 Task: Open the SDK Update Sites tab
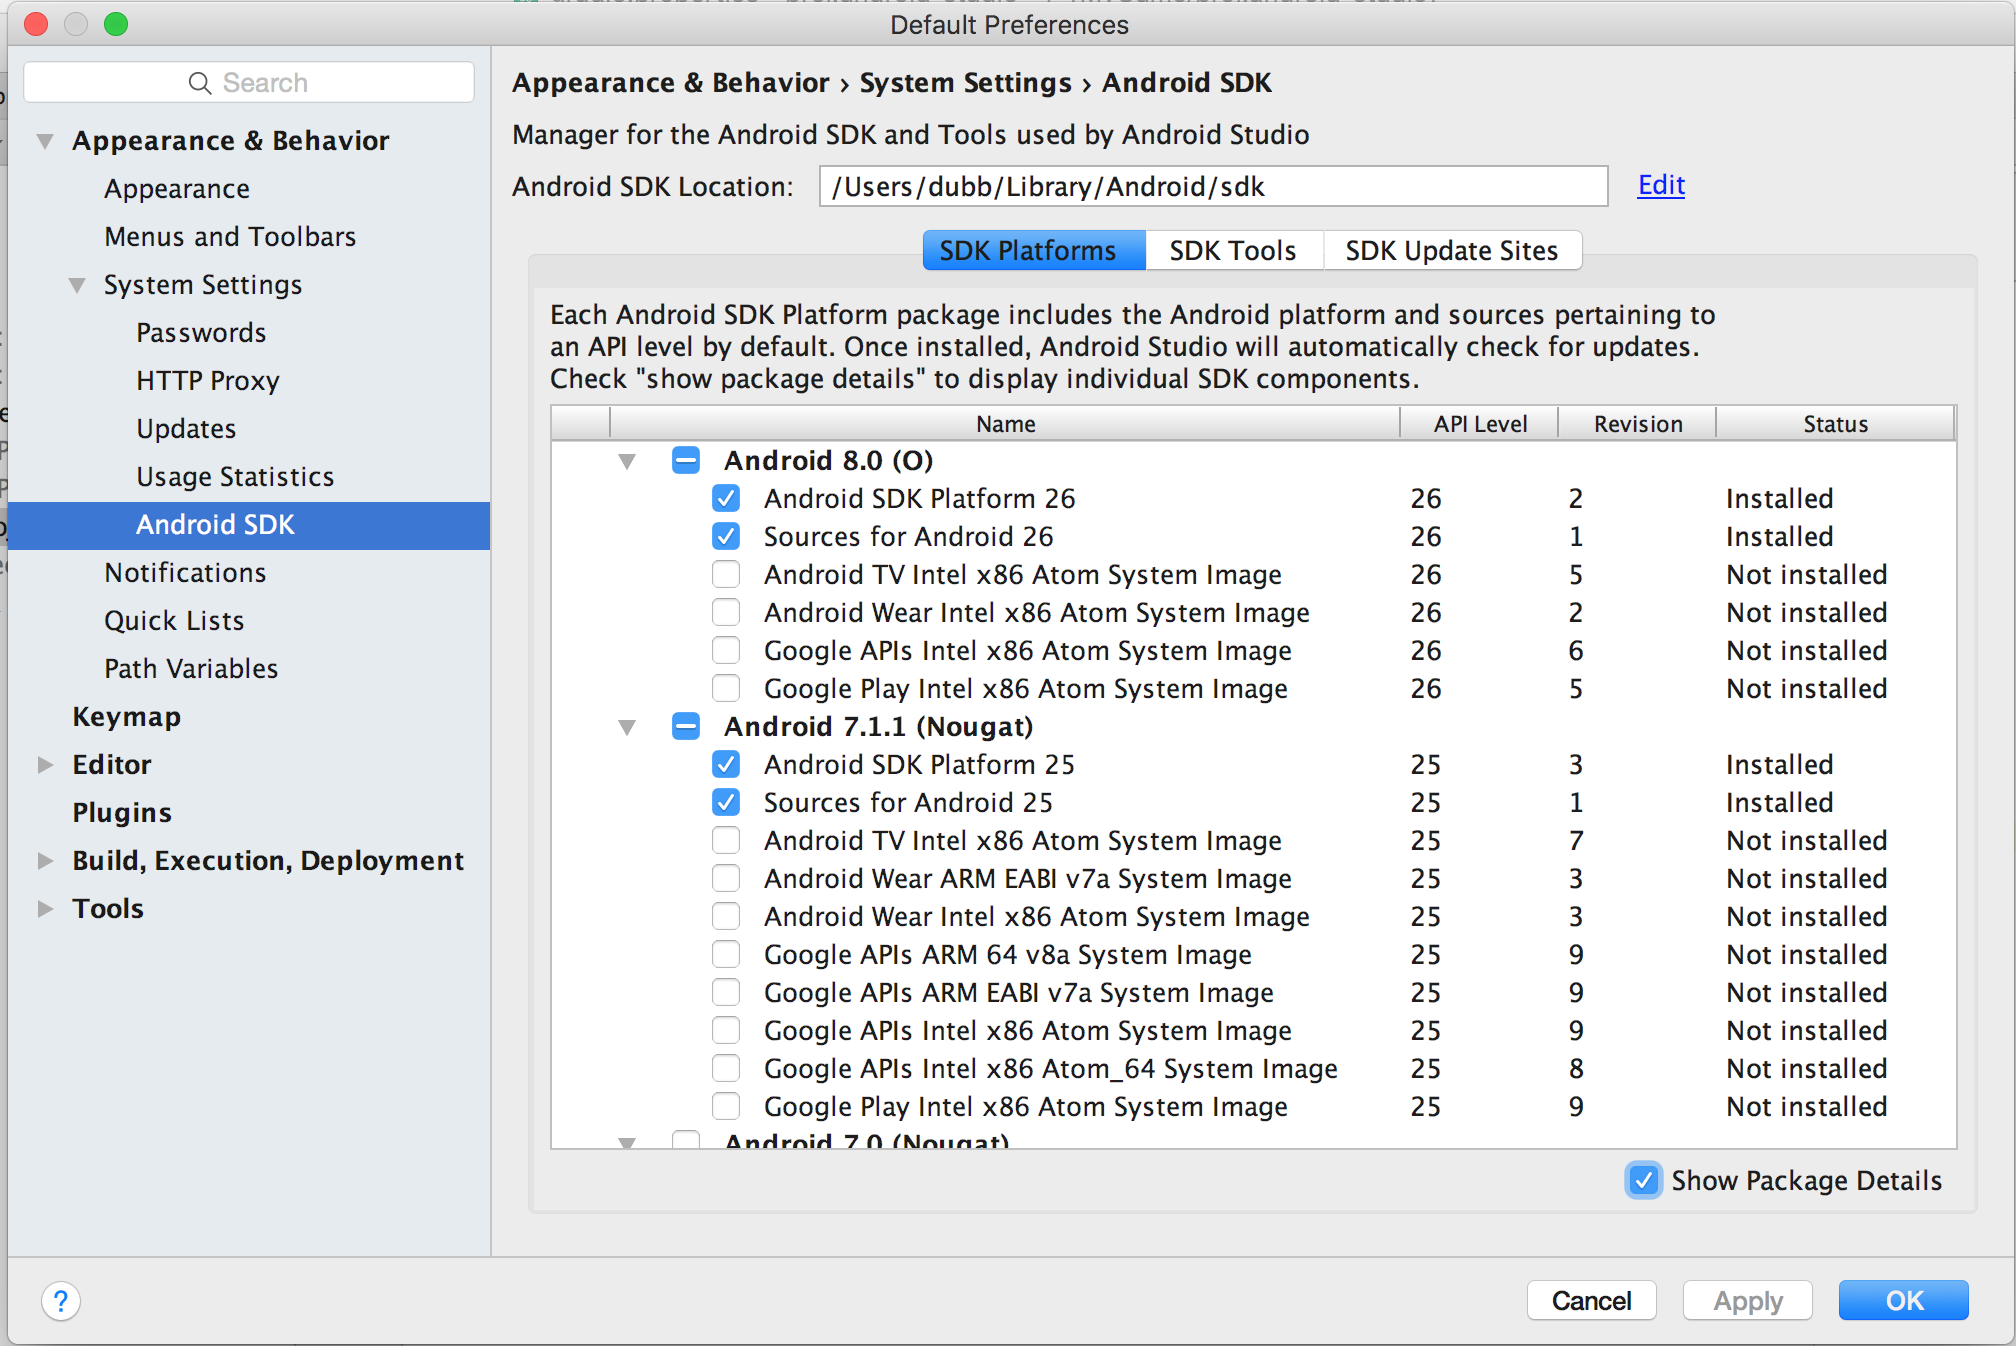tap(1452, 250)
